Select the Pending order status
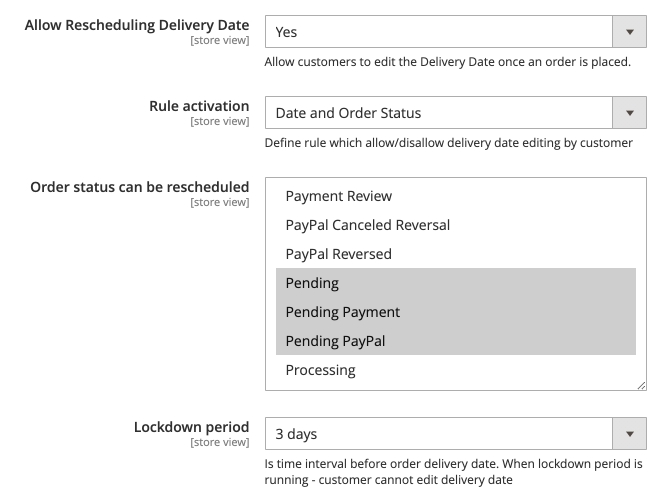The image size is (666, 496). (312, 283)
